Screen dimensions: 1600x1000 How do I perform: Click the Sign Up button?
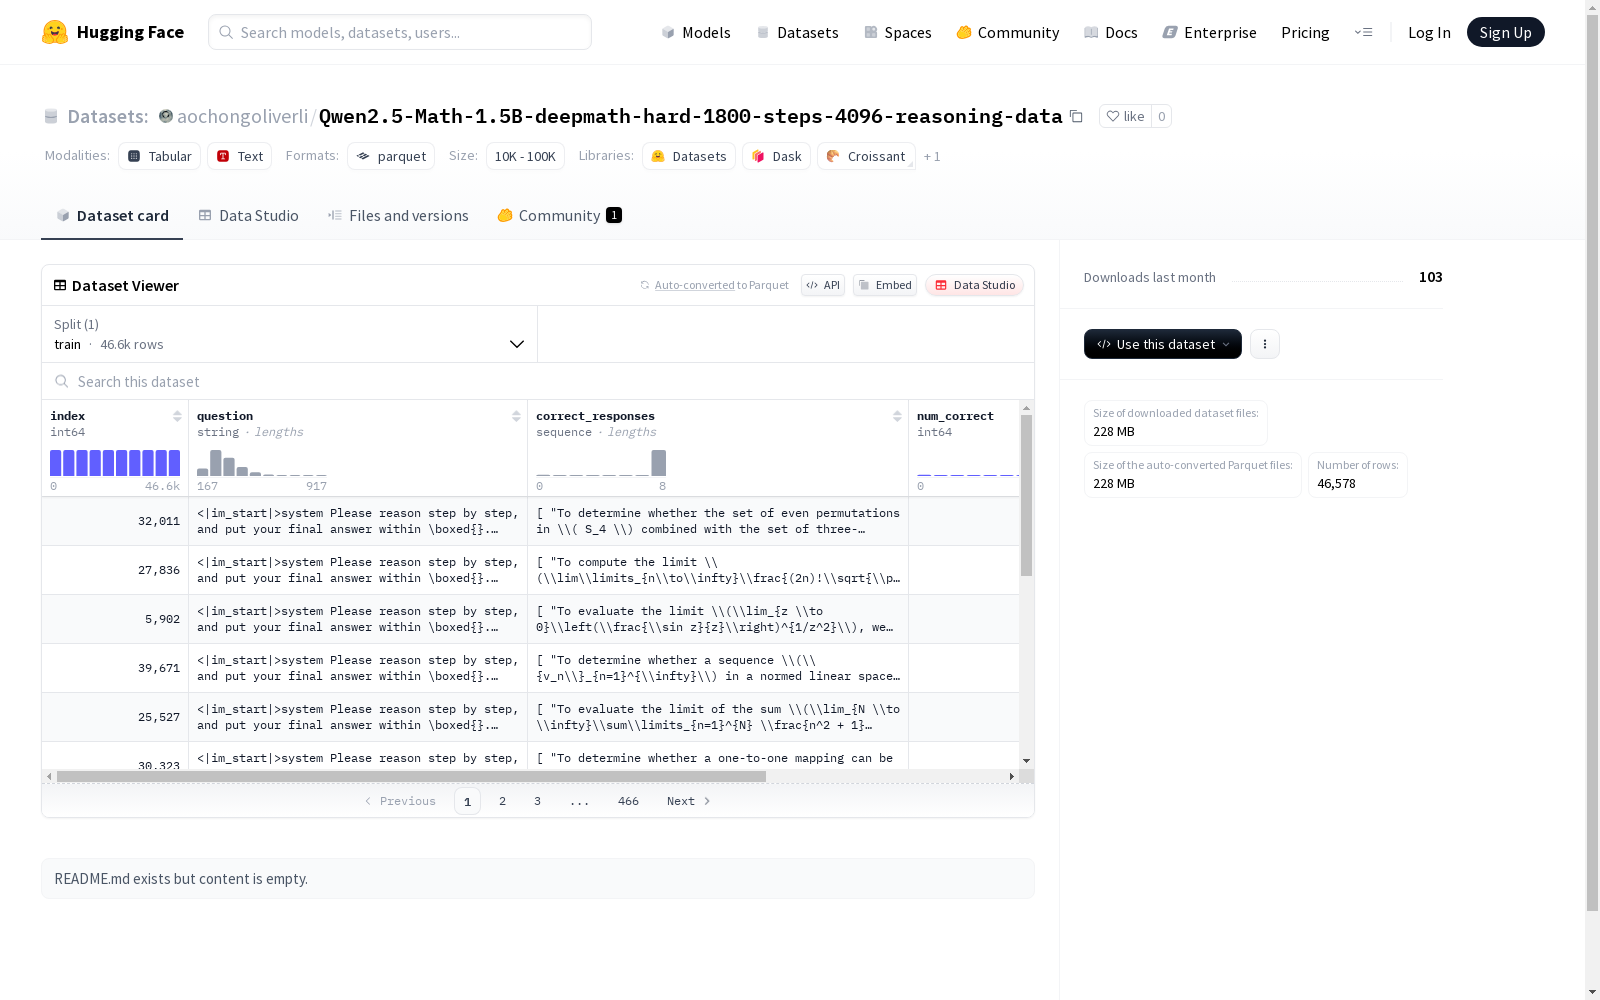[1506, 32]
